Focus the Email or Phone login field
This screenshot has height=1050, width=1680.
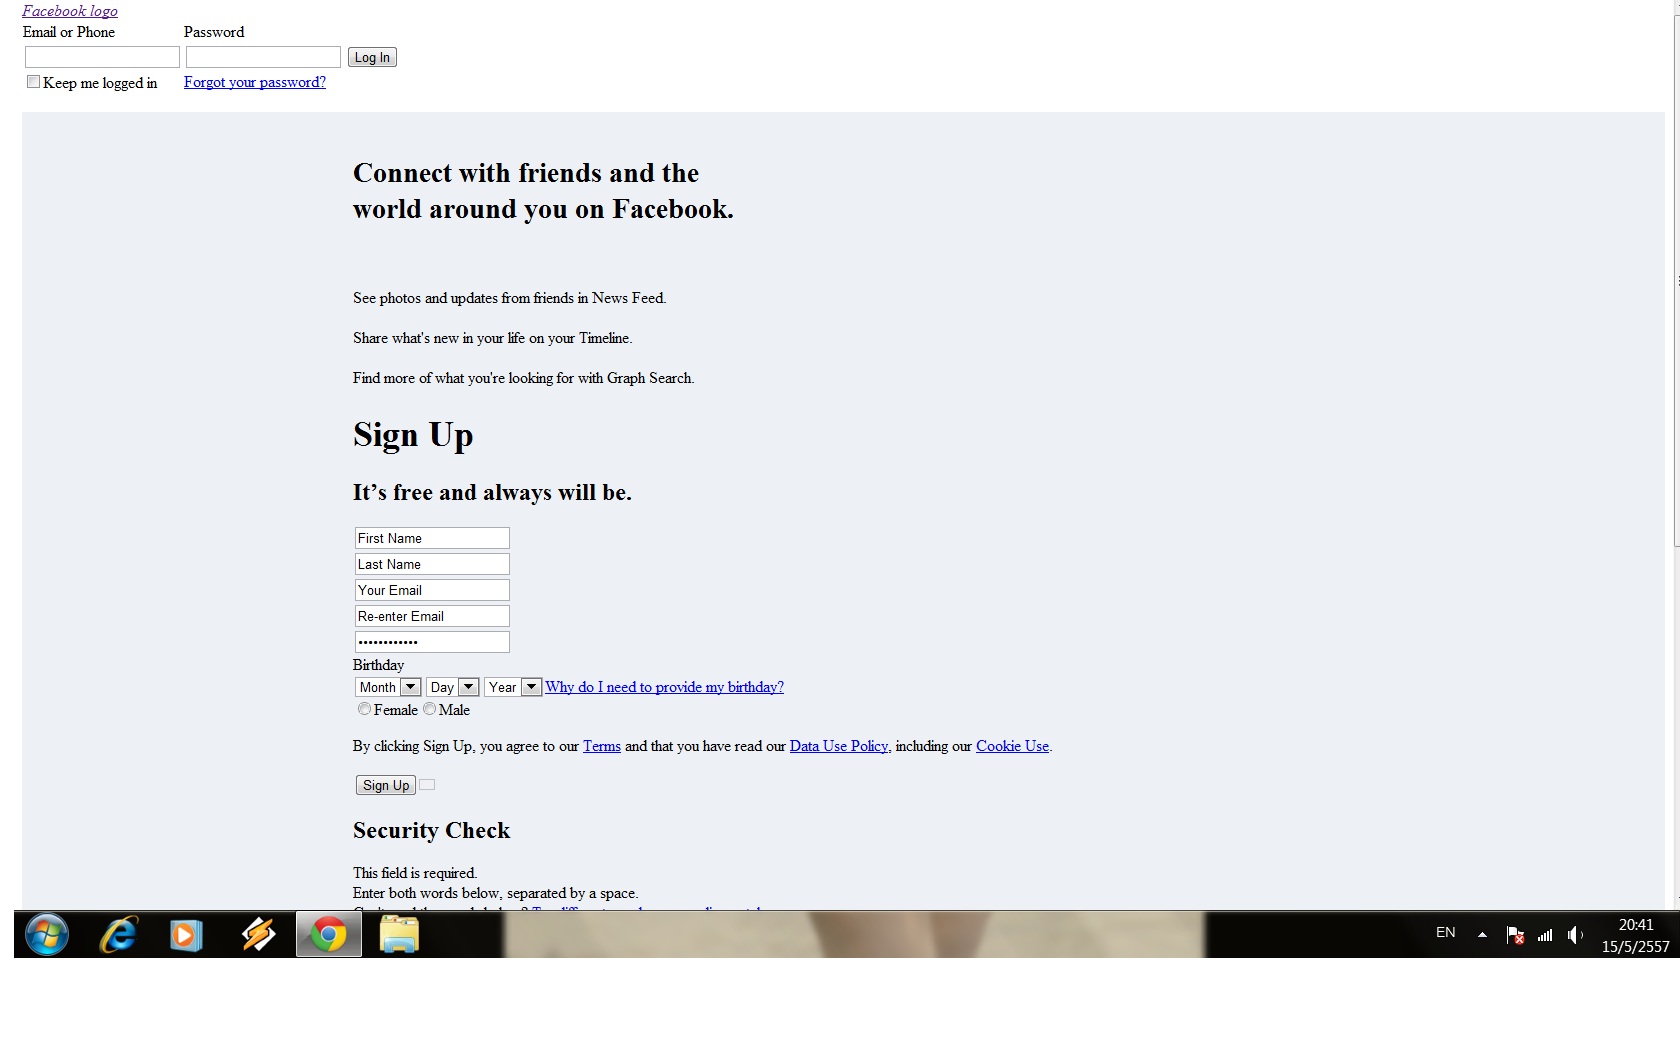(x=102, y=57)
